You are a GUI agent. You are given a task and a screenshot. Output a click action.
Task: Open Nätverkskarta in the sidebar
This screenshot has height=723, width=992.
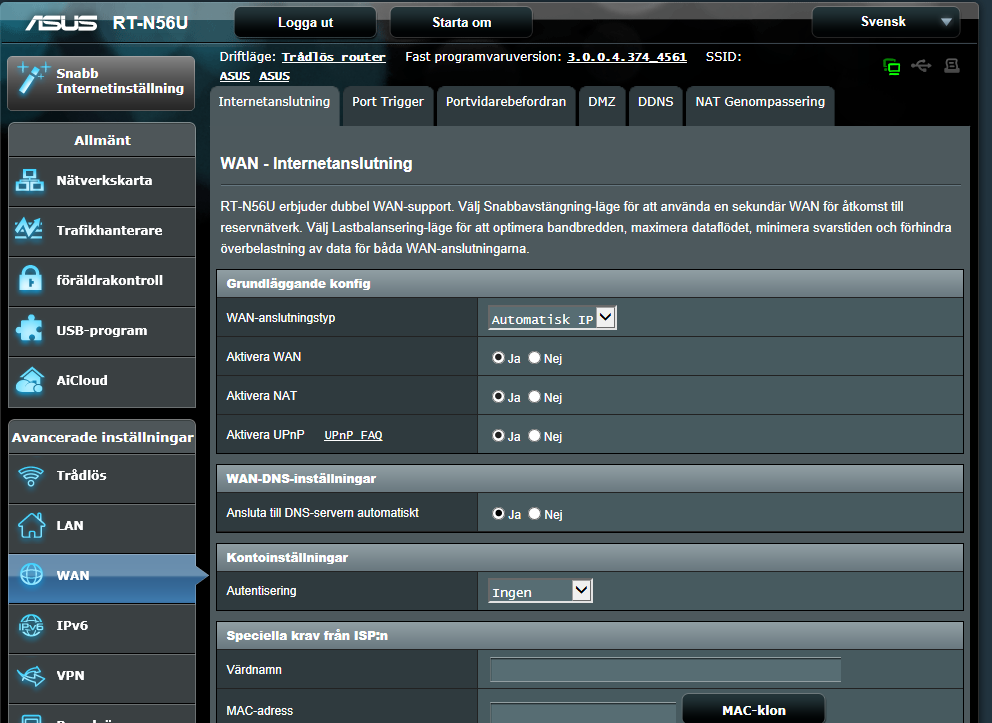(x=102, y=181)
